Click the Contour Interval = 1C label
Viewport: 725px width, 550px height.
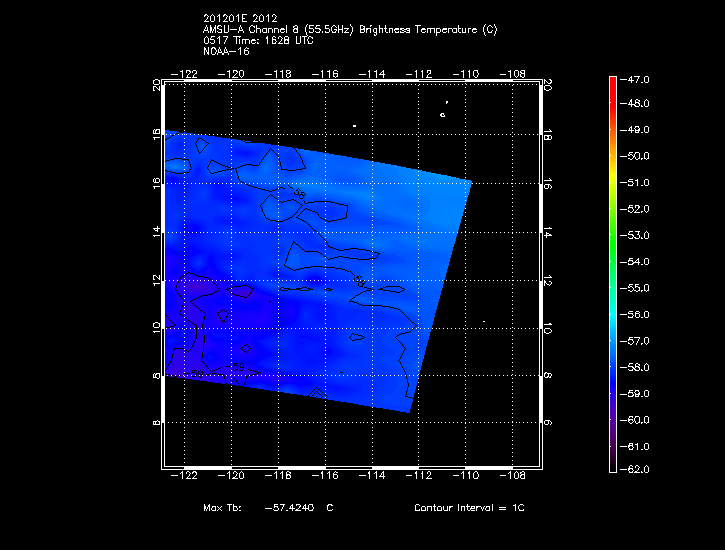[x=469, y=508]
